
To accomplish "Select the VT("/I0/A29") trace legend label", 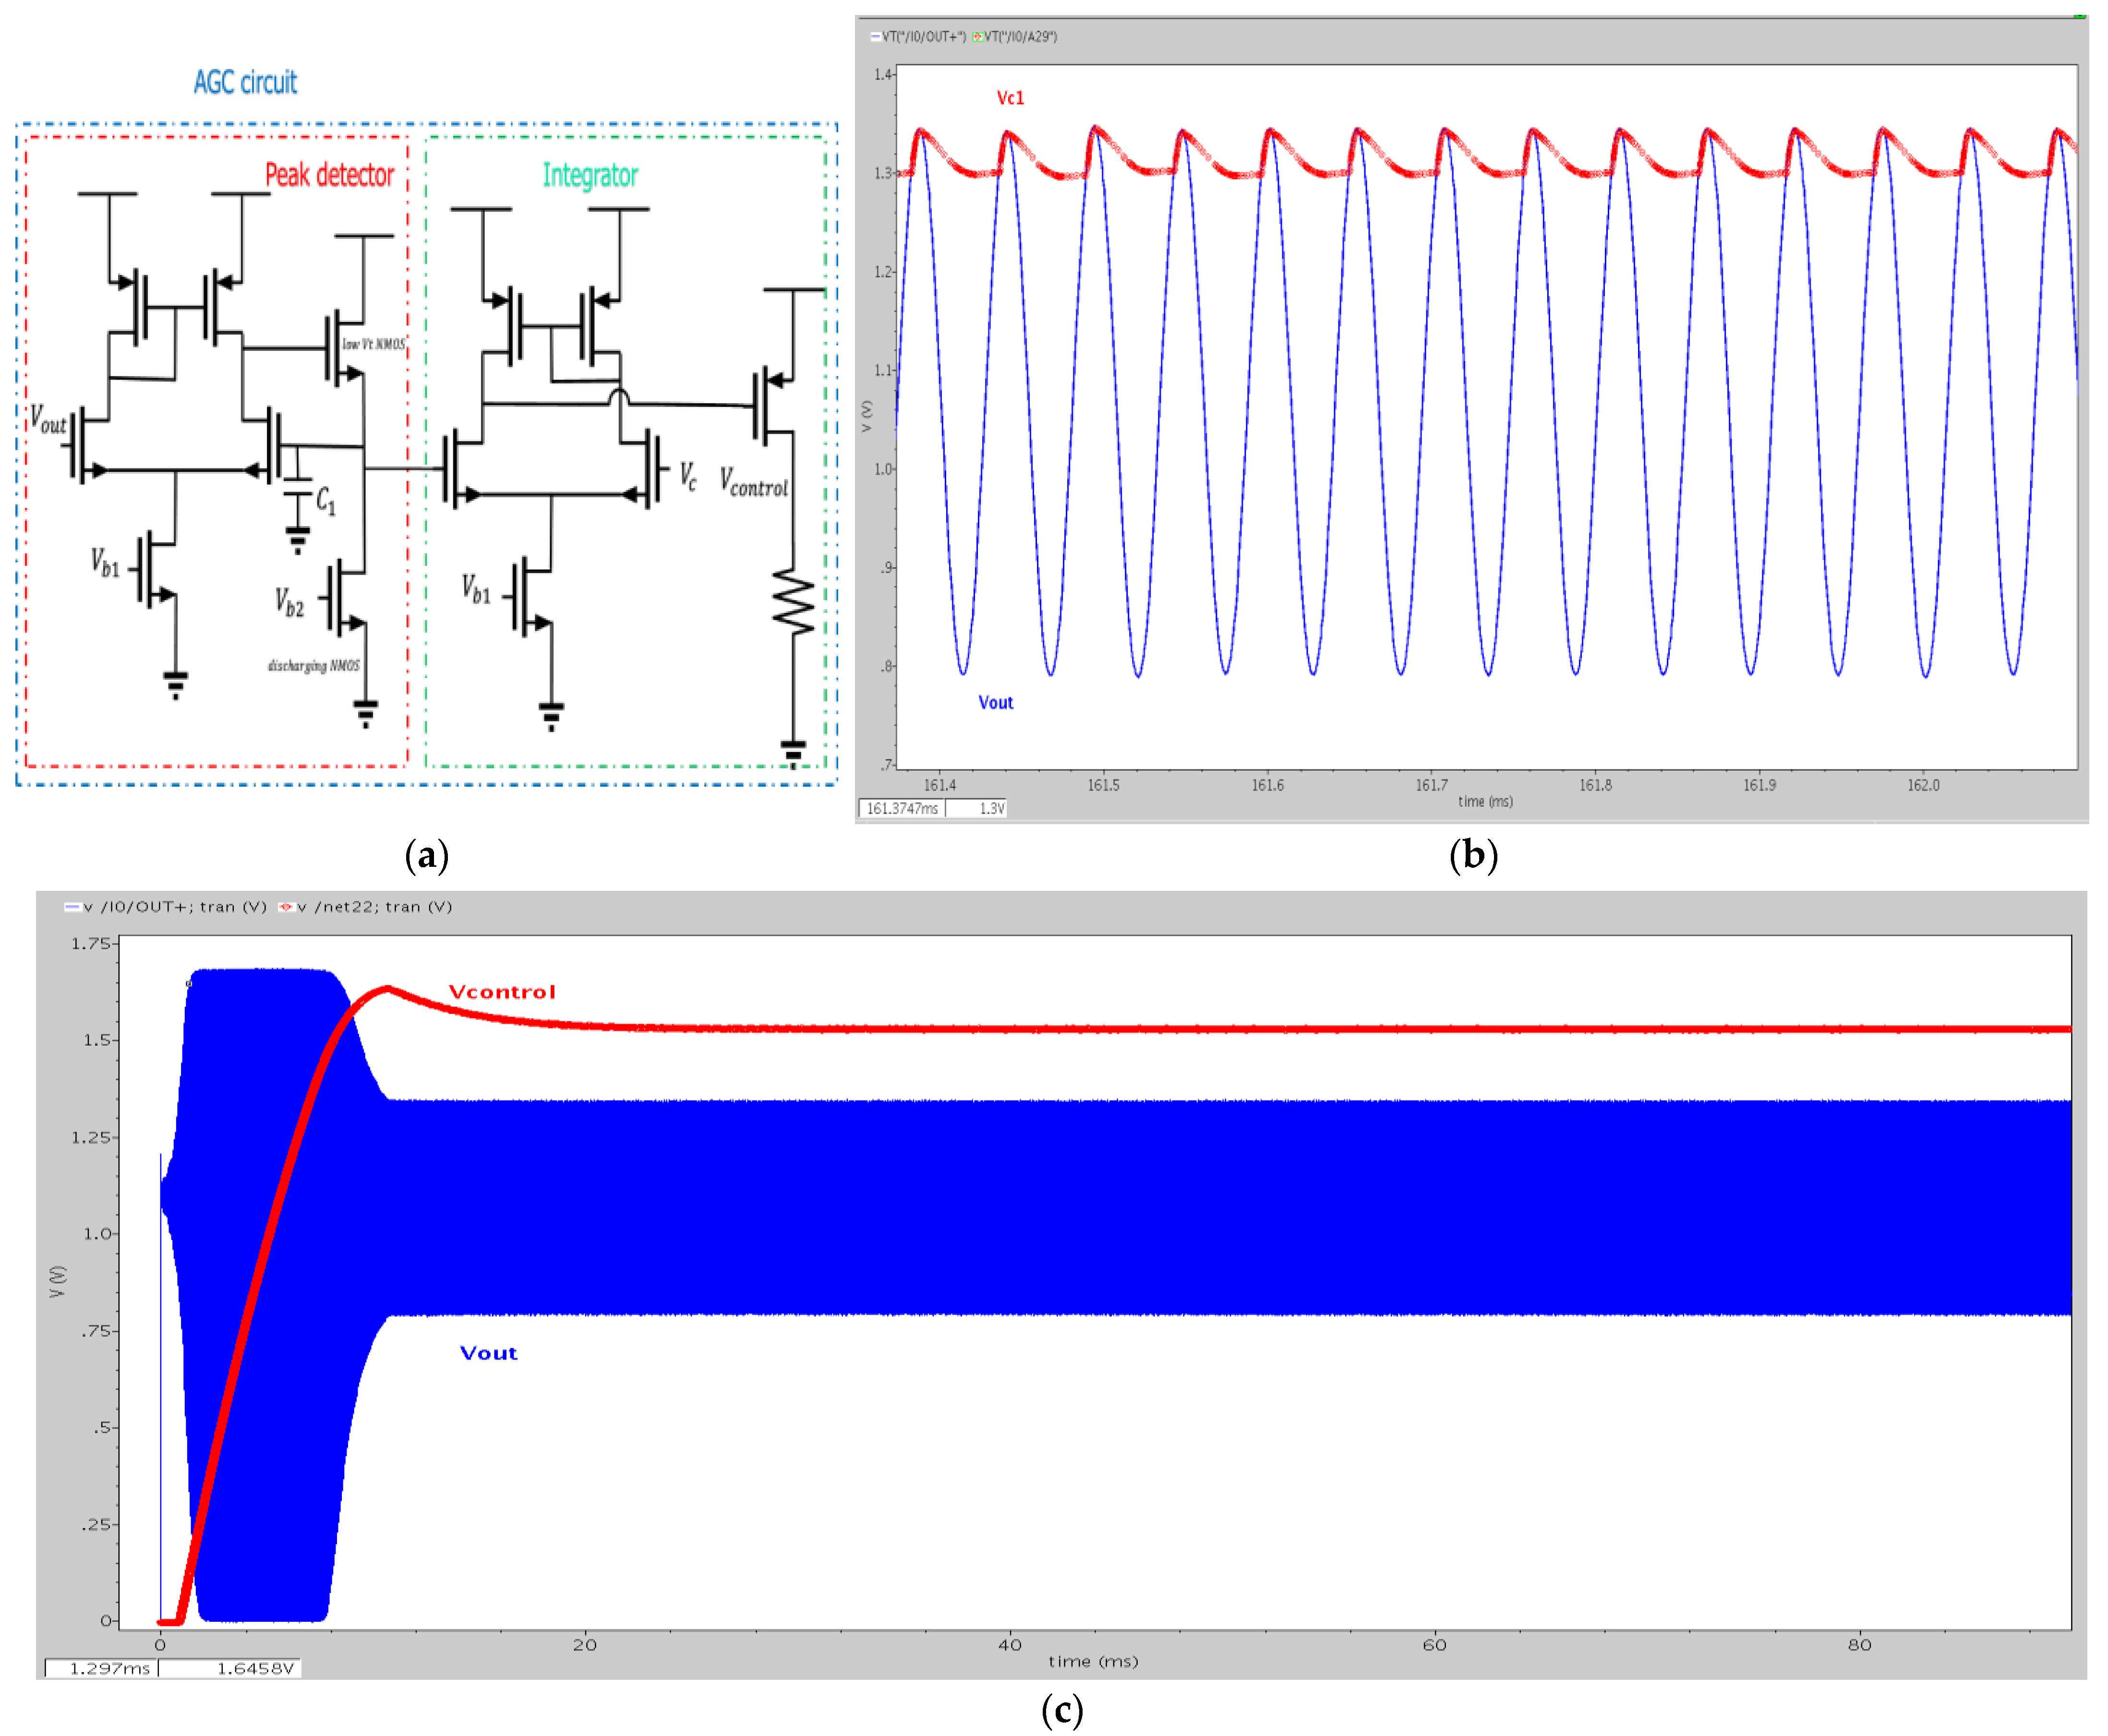I will 1020,37.
